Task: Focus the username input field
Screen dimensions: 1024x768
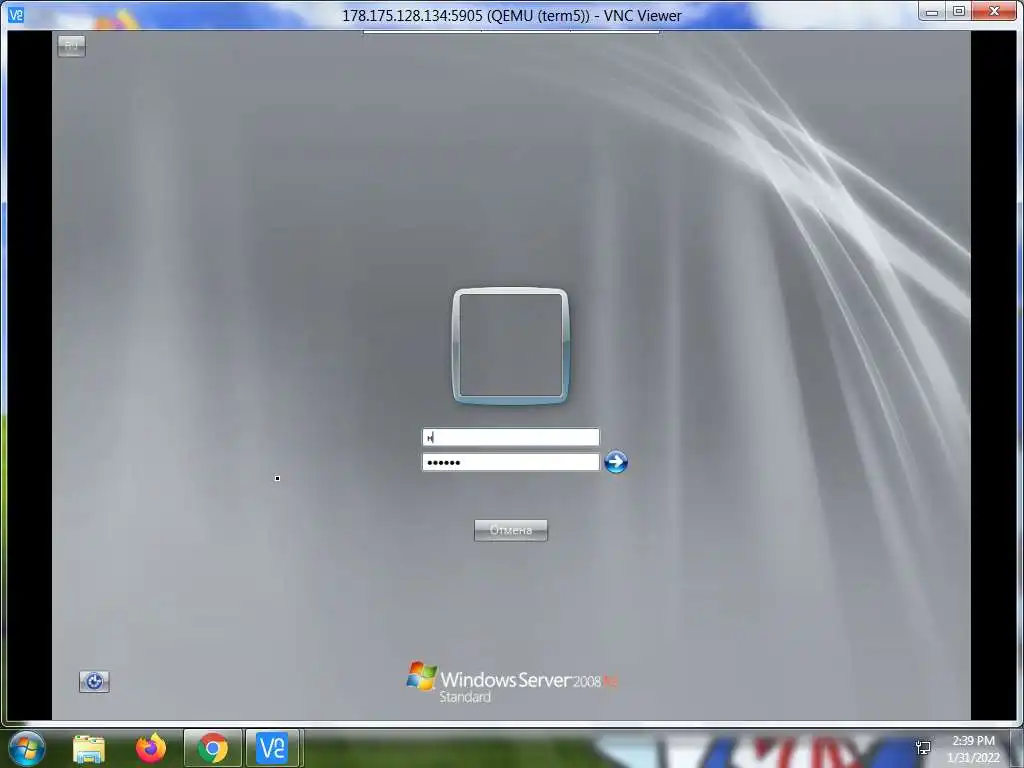Action: pyautogui.click(x=511, y=437)
